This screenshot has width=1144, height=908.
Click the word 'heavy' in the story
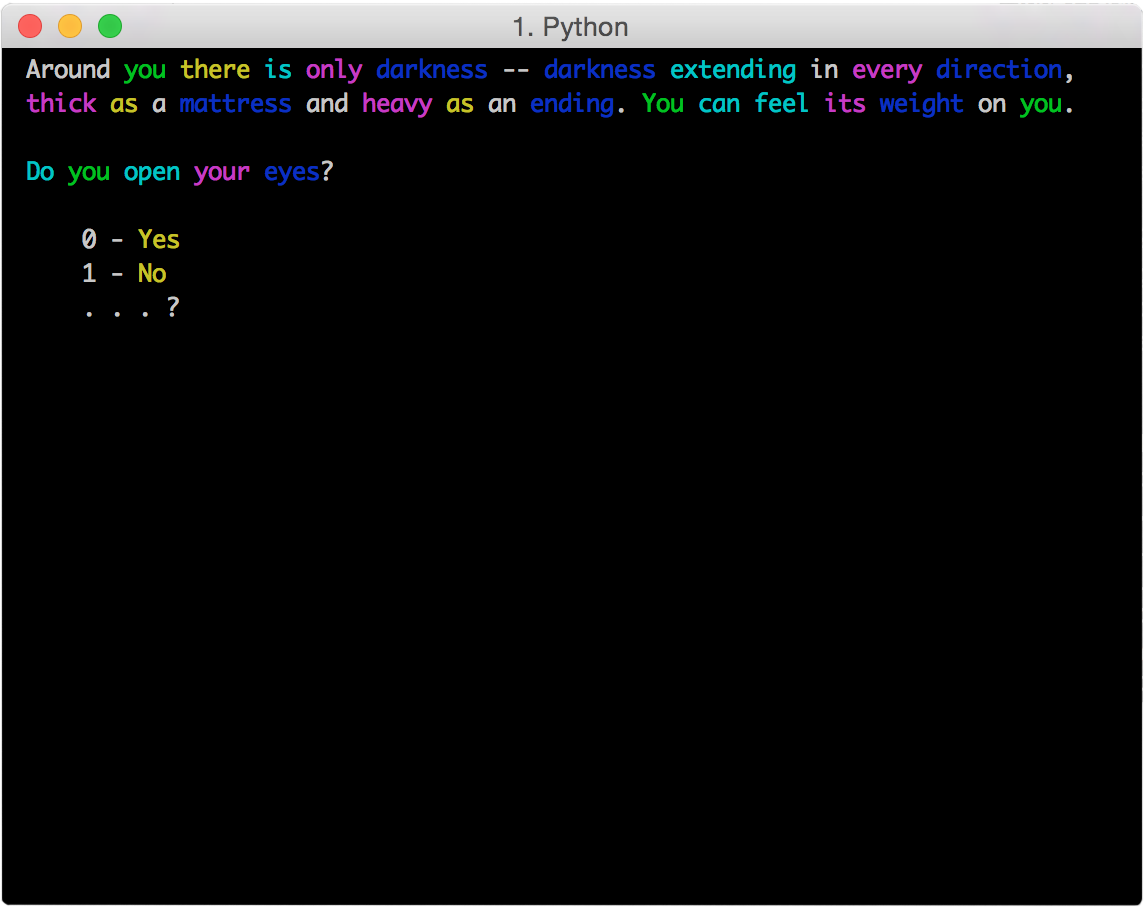(397, 104)
